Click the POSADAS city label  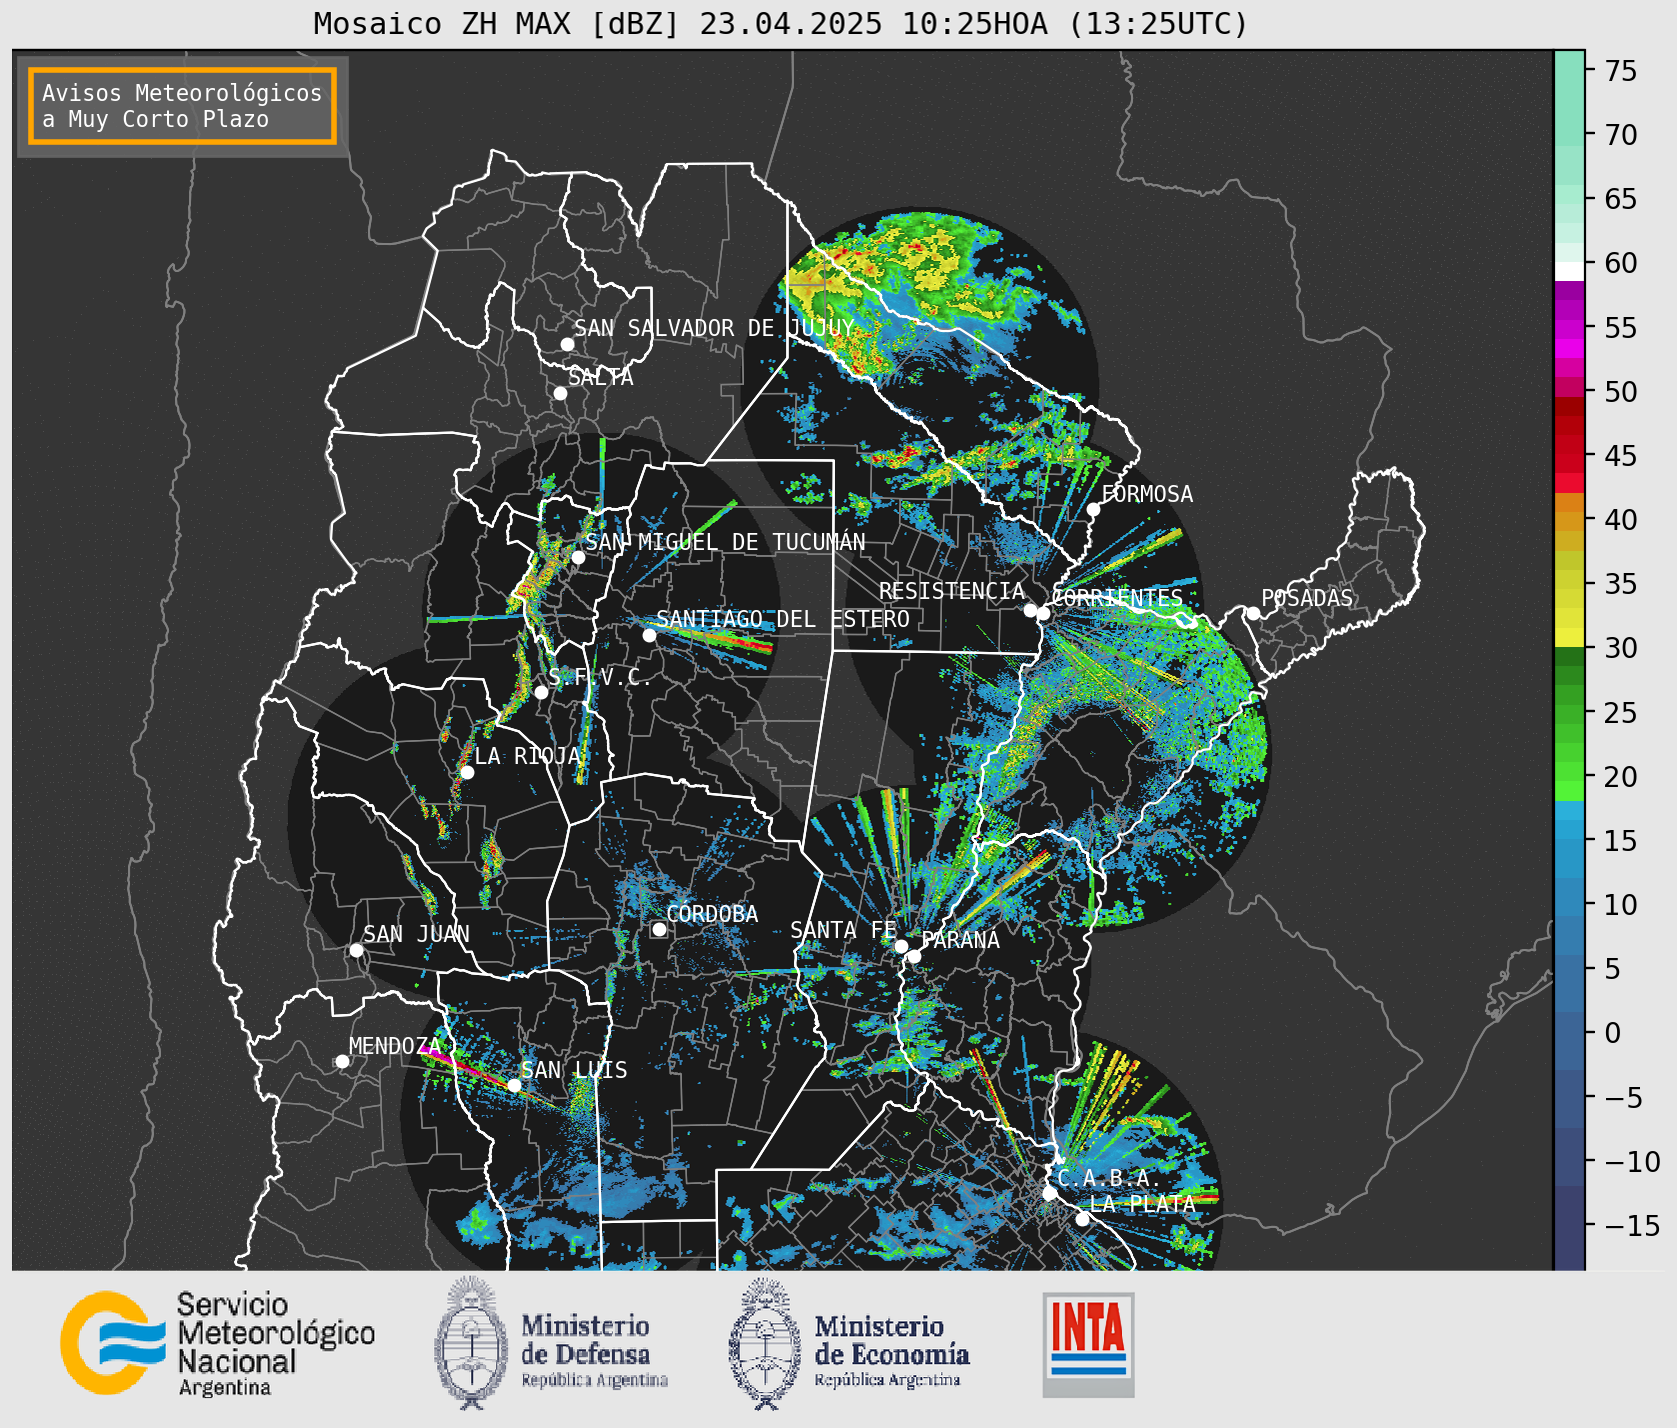1307,598
